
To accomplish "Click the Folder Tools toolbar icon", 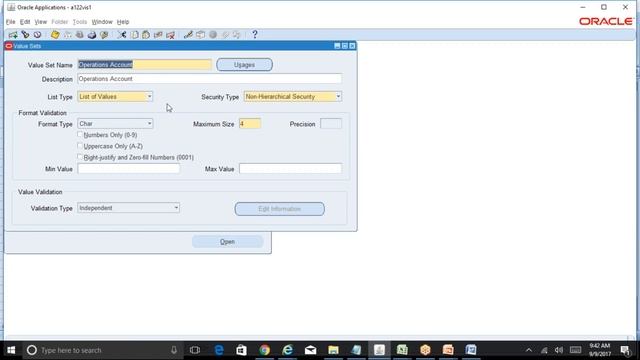I will pos(237,35).
